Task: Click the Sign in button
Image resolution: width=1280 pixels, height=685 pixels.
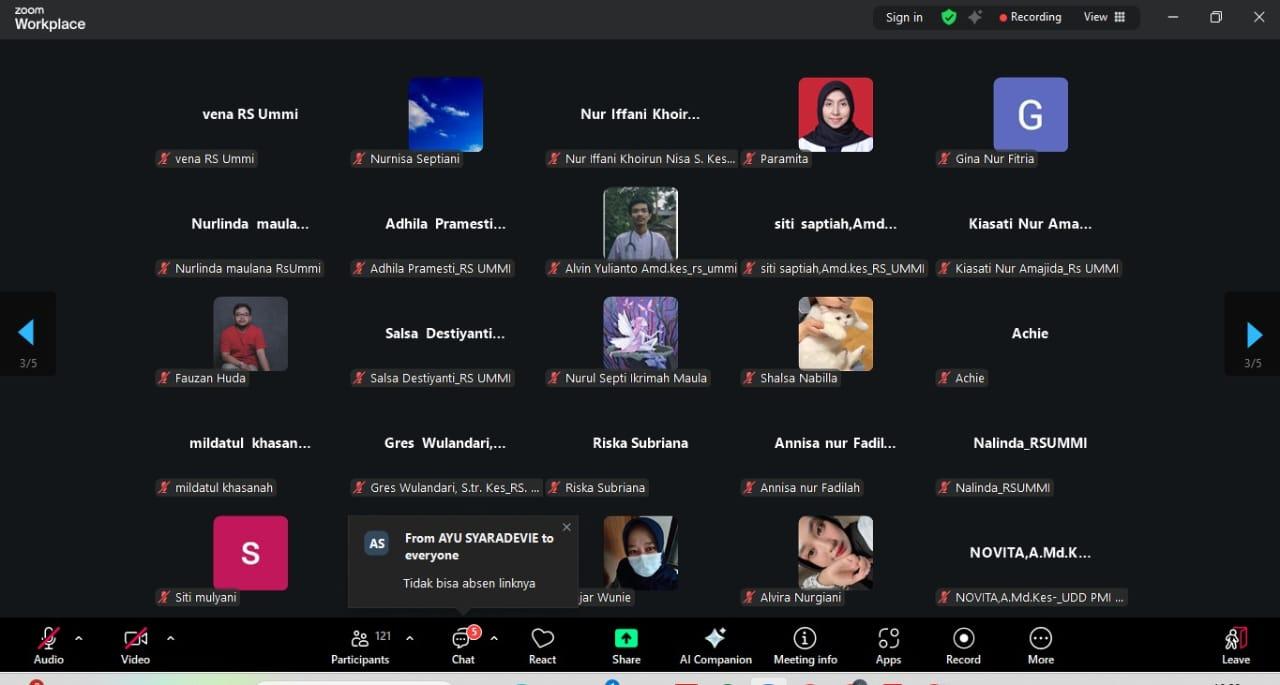Action: 904,17
